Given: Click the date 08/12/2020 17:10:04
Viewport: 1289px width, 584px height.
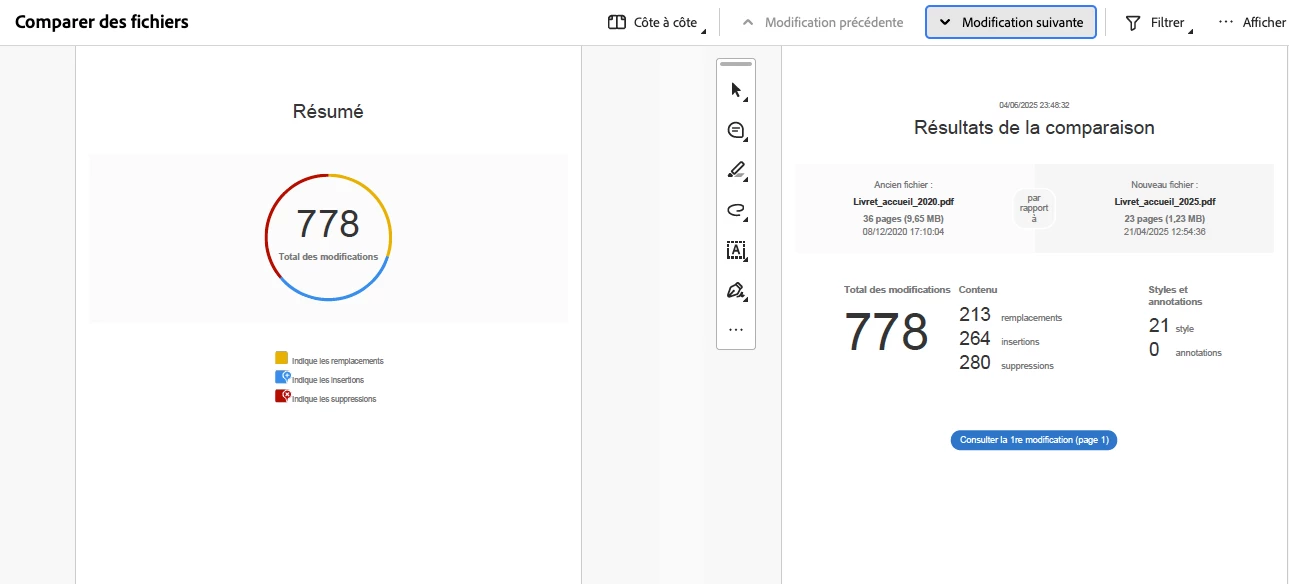Looking at the screenshot, I should [x=903, y=231].
